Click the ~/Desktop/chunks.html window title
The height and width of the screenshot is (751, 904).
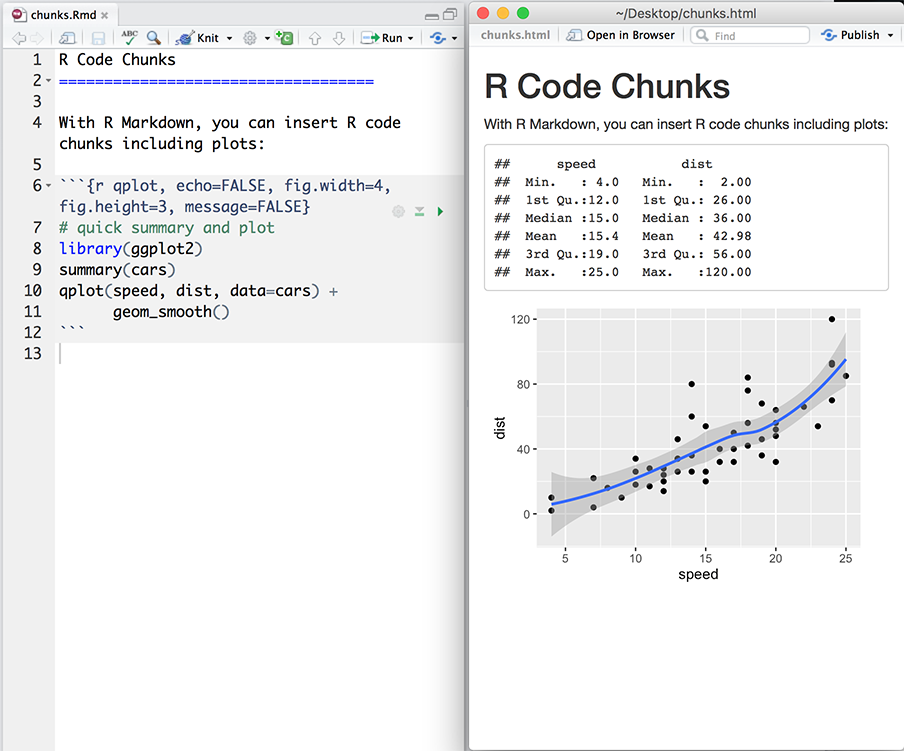tap(686, 13)
